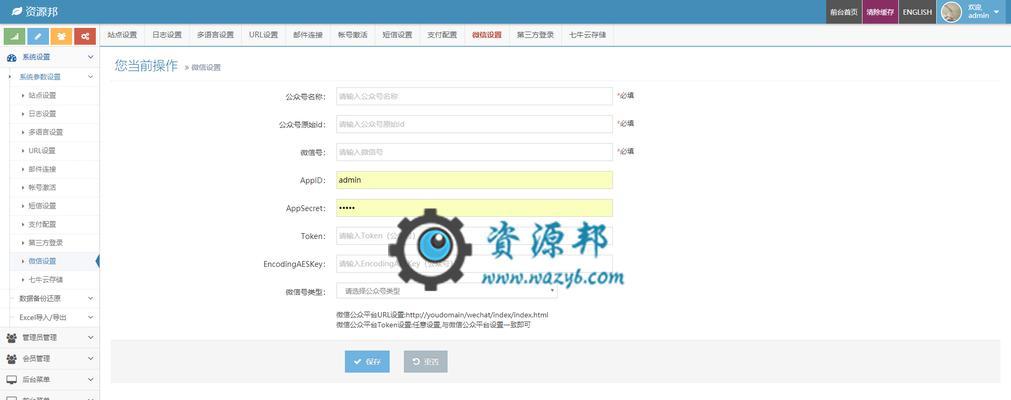Select the 微信设置 tab

point(487,35)
